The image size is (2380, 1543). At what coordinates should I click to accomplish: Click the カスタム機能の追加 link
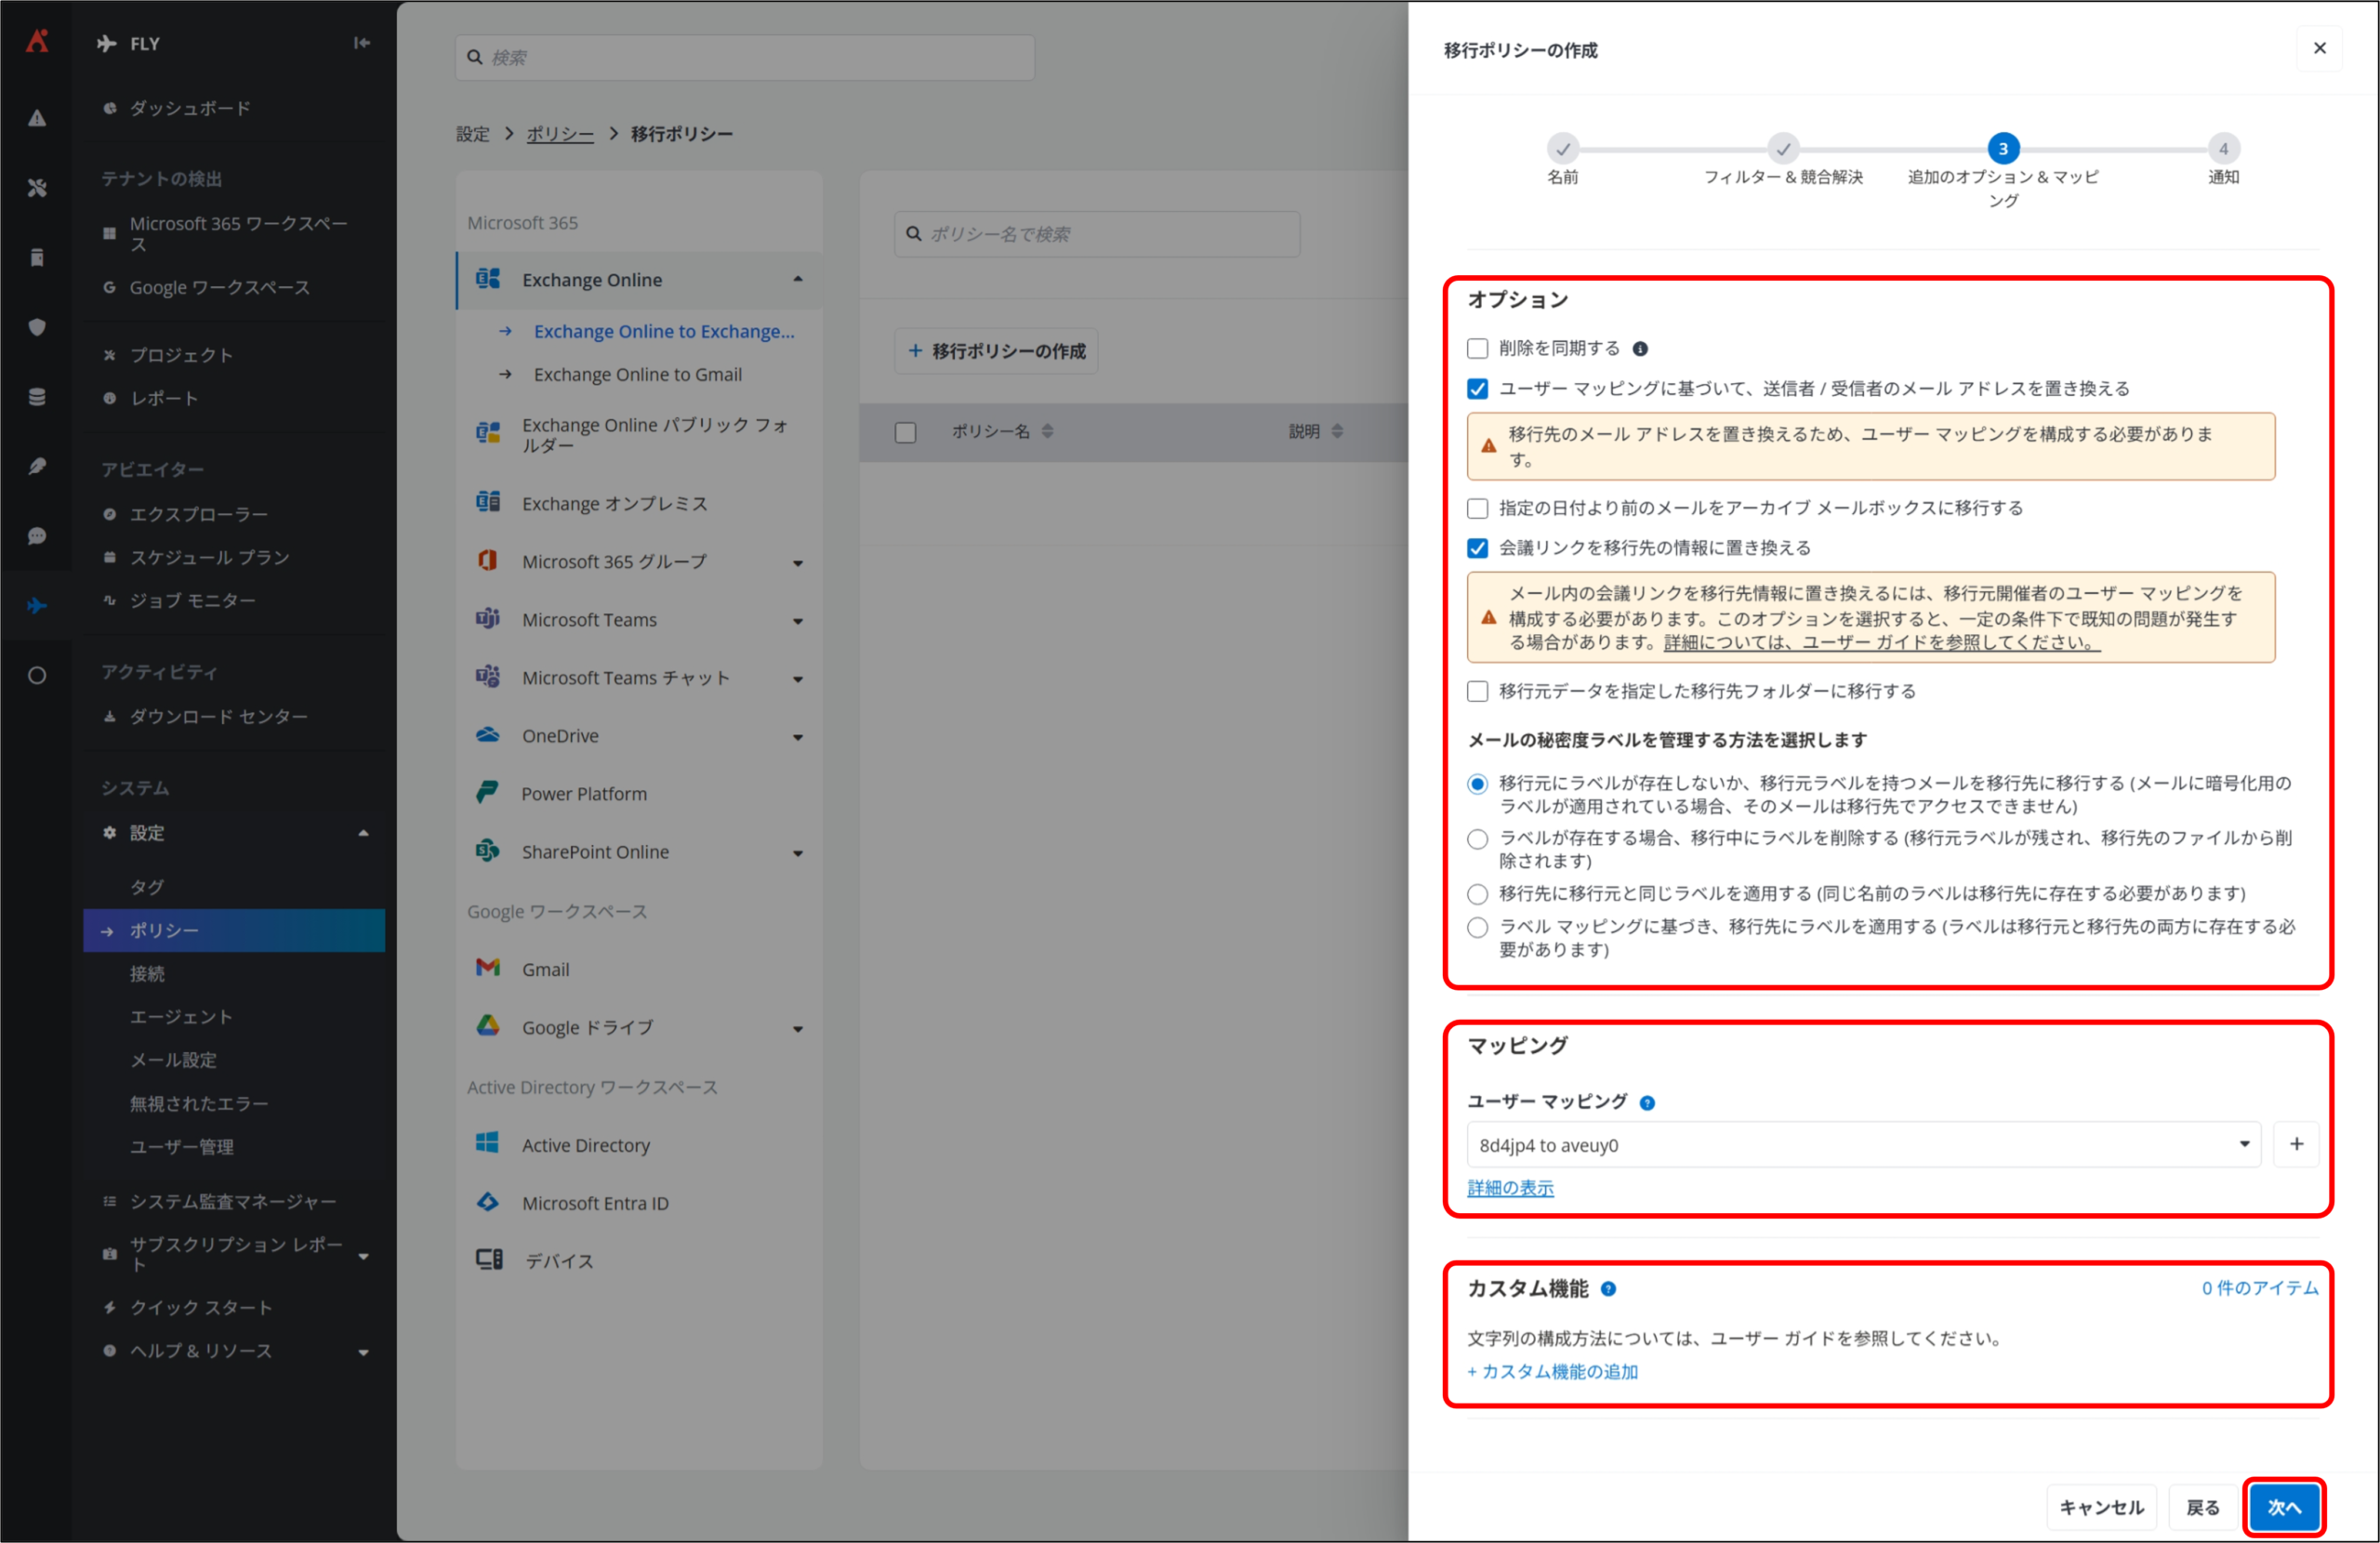tap(1553, 1372)
